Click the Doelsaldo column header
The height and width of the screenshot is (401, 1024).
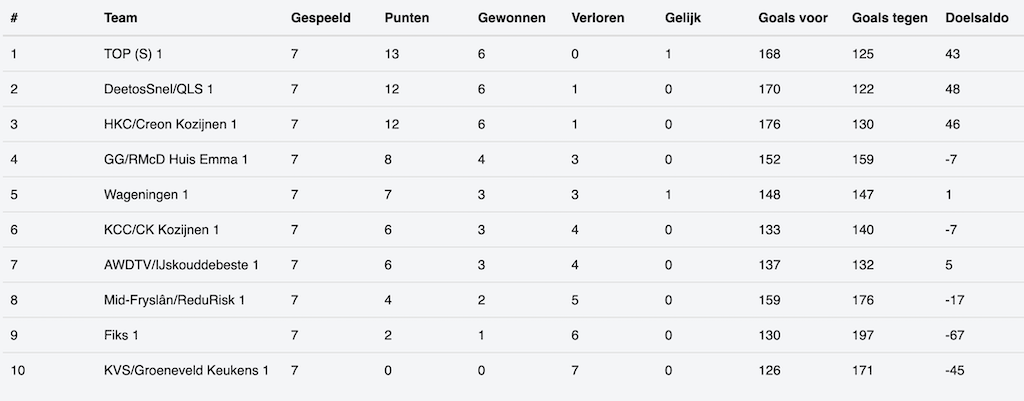976,19
